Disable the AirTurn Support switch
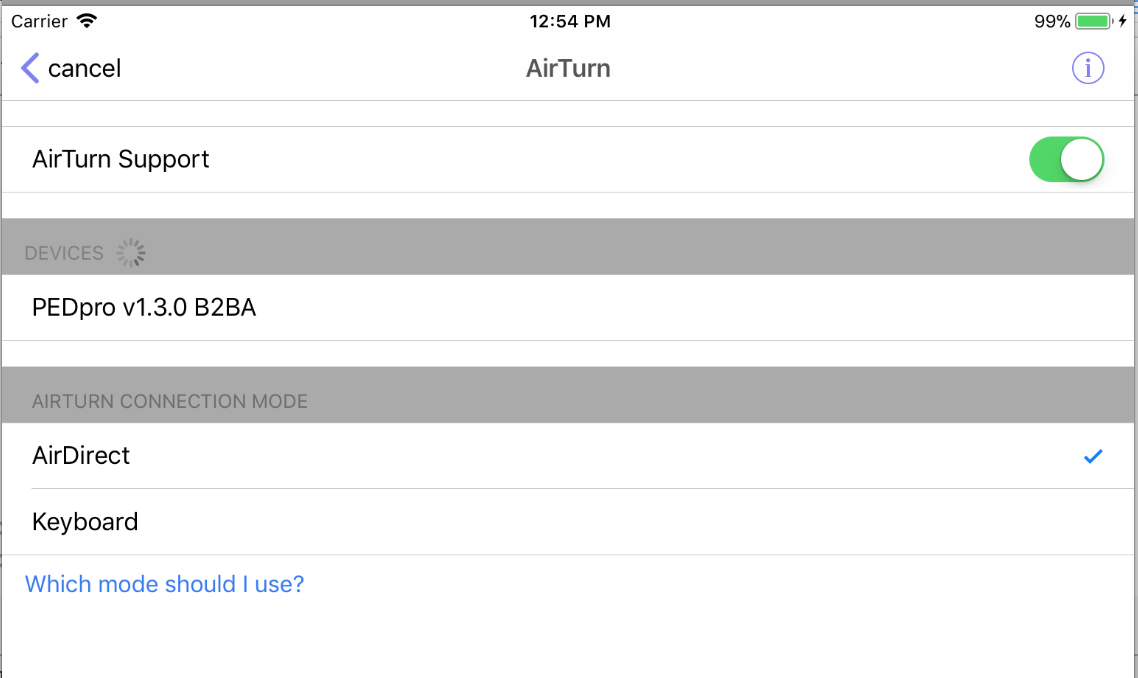This screenshot has width=1138, height=678. [1066, 160]
